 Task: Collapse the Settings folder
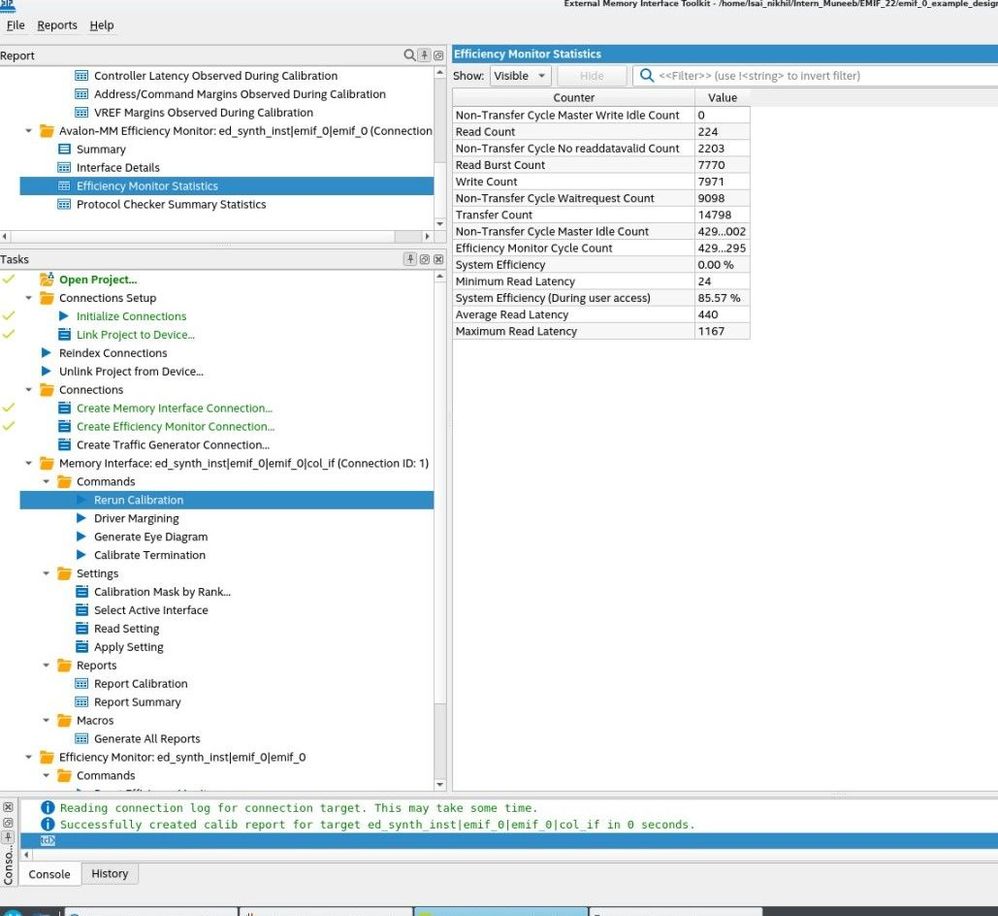point(46,574)
